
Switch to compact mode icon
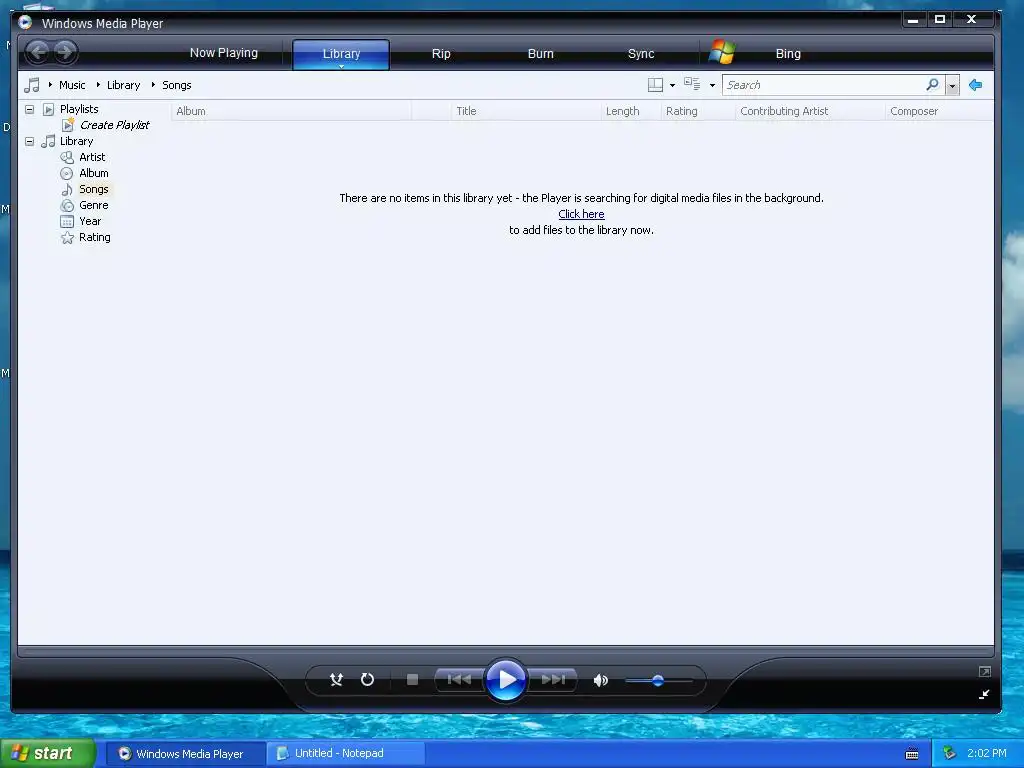985,694
